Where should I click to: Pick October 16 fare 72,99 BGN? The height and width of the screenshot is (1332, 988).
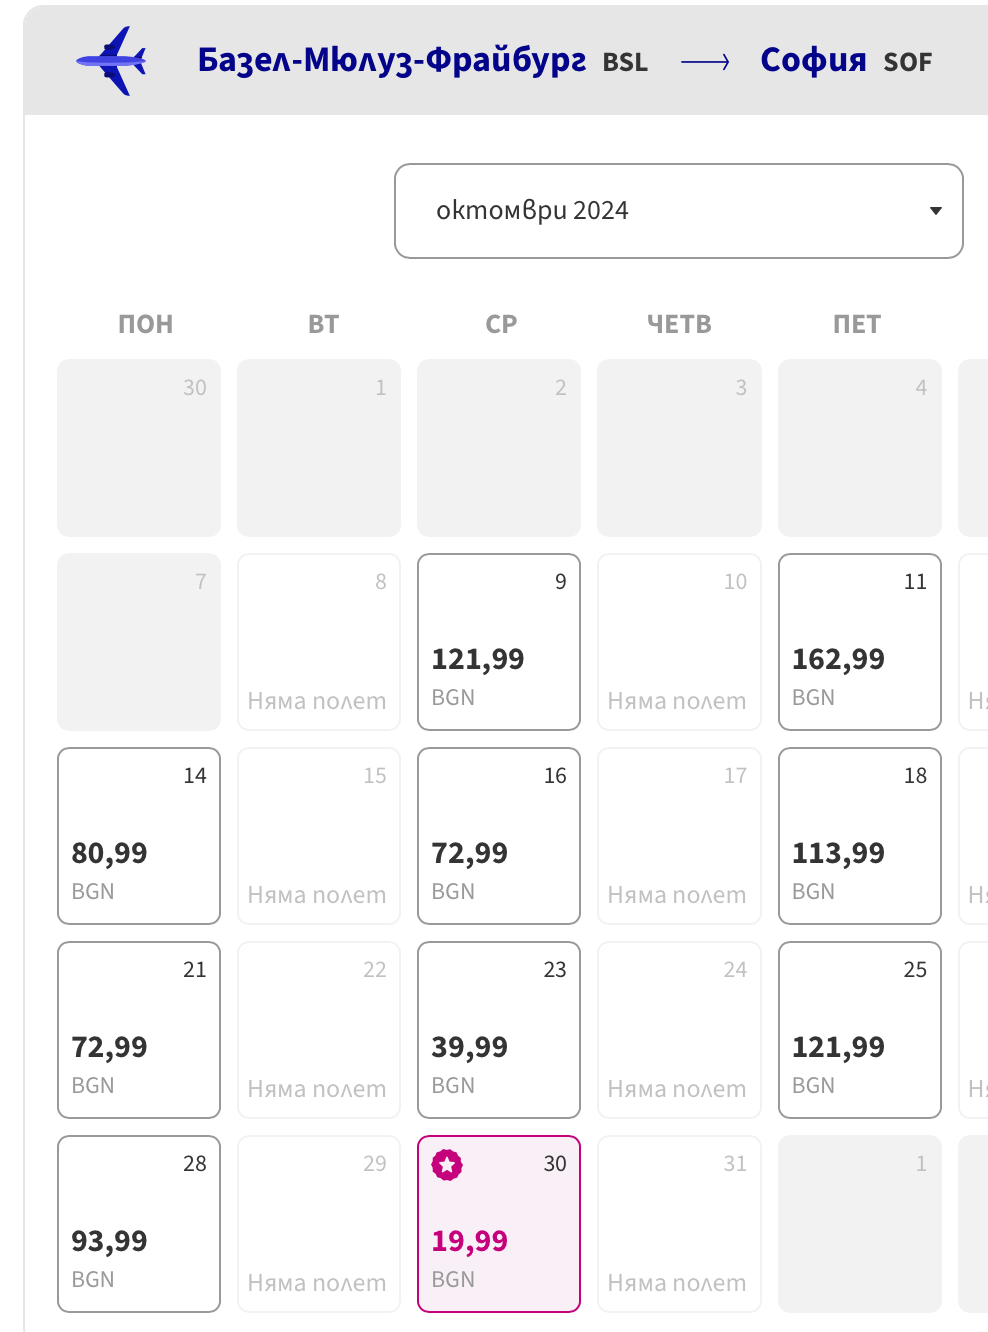(498, 836)
